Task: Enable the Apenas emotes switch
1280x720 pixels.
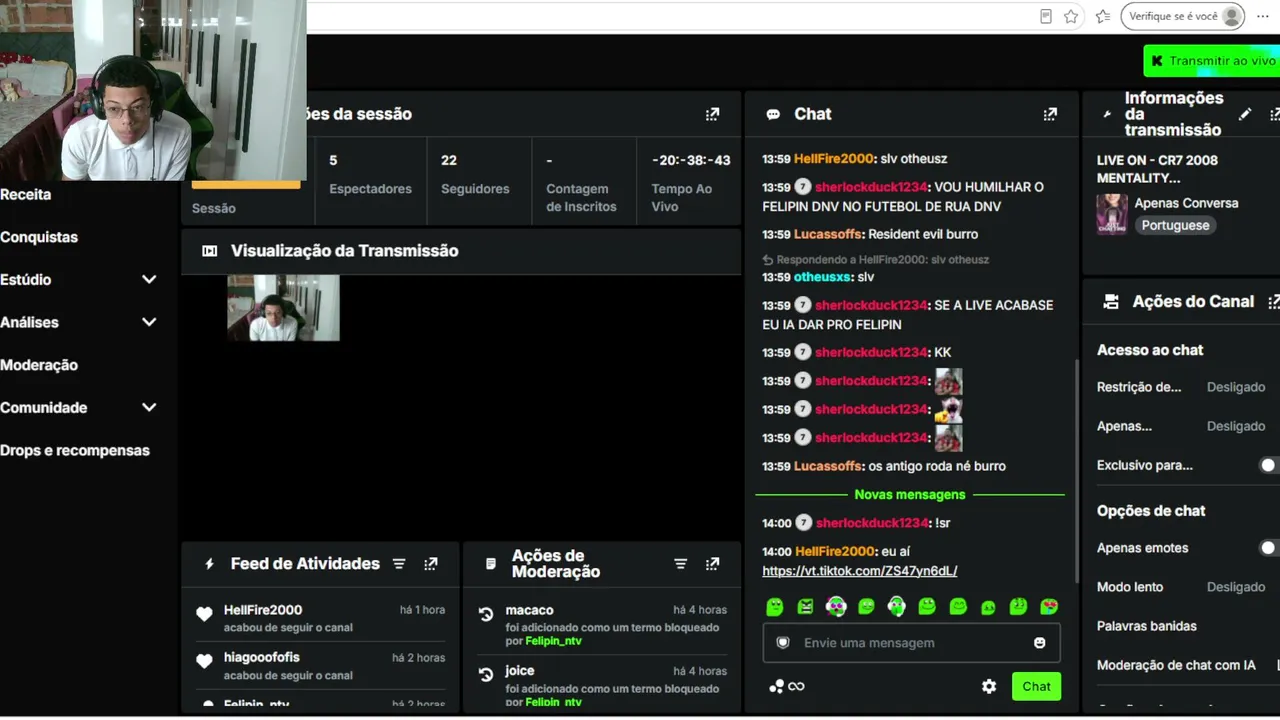Action: point(1267,548)
